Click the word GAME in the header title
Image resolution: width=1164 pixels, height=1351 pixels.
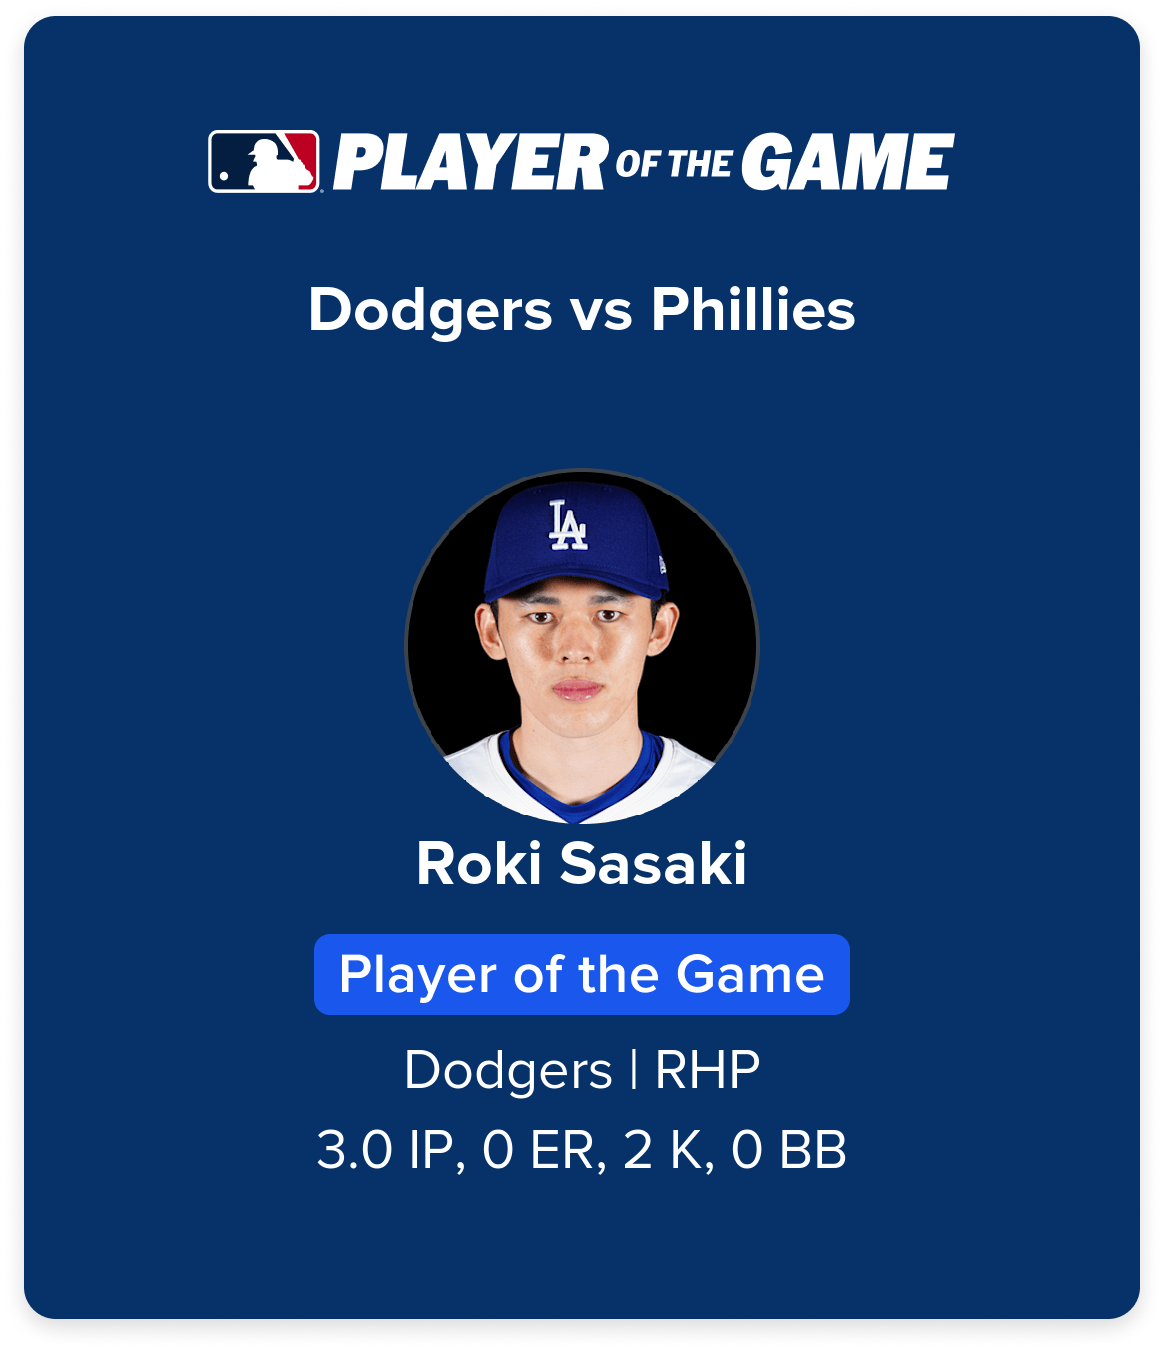pos(847,162)
